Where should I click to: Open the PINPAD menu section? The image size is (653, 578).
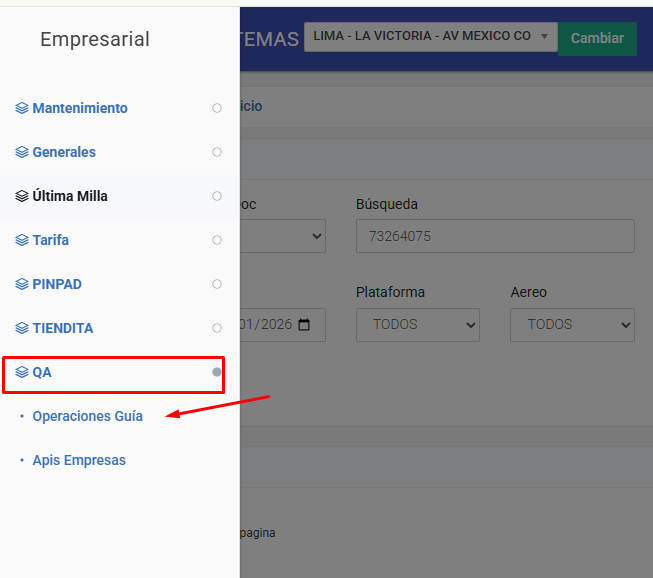[x=57, y=284]
